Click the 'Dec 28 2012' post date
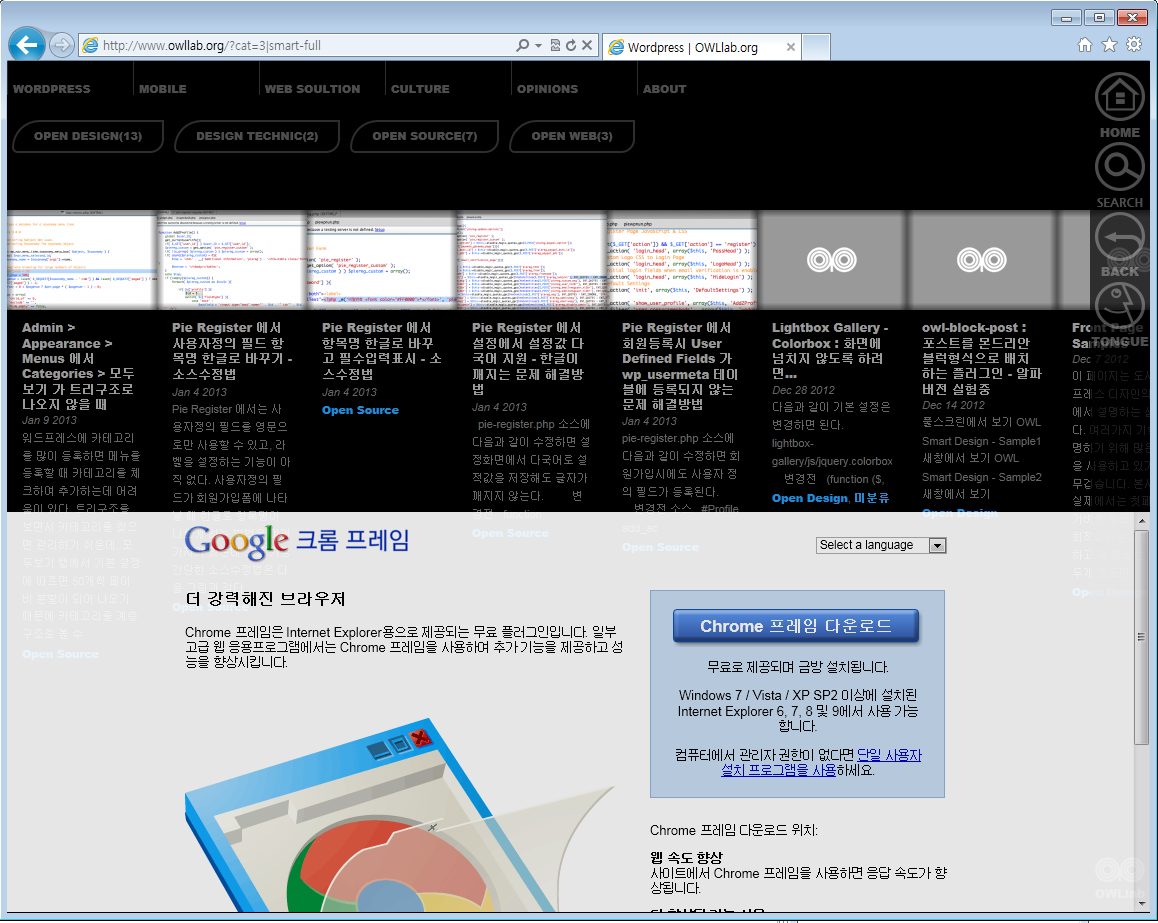 point(804,390)
